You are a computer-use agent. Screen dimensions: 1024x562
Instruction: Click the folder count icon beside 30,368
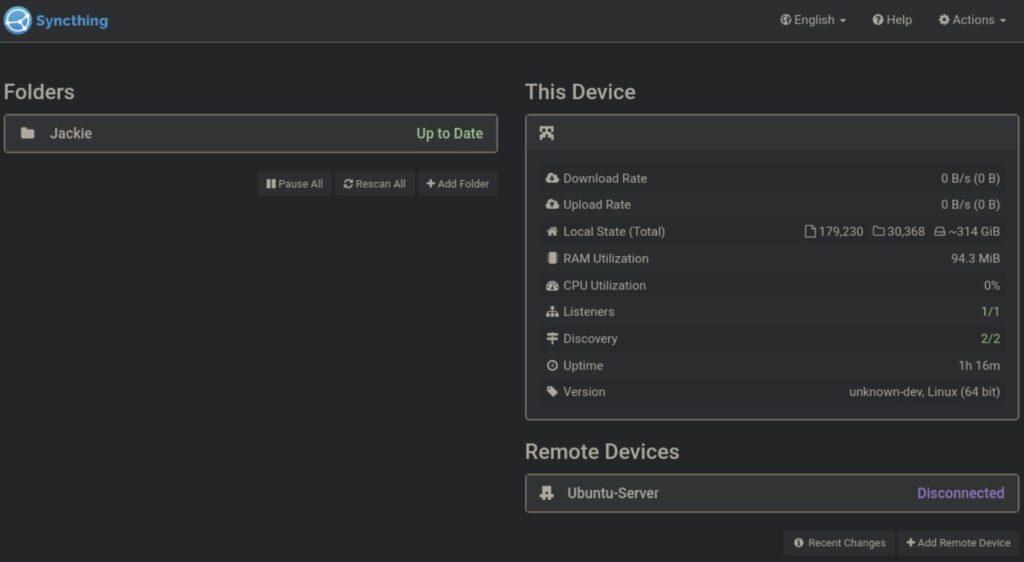pos(878,231)
